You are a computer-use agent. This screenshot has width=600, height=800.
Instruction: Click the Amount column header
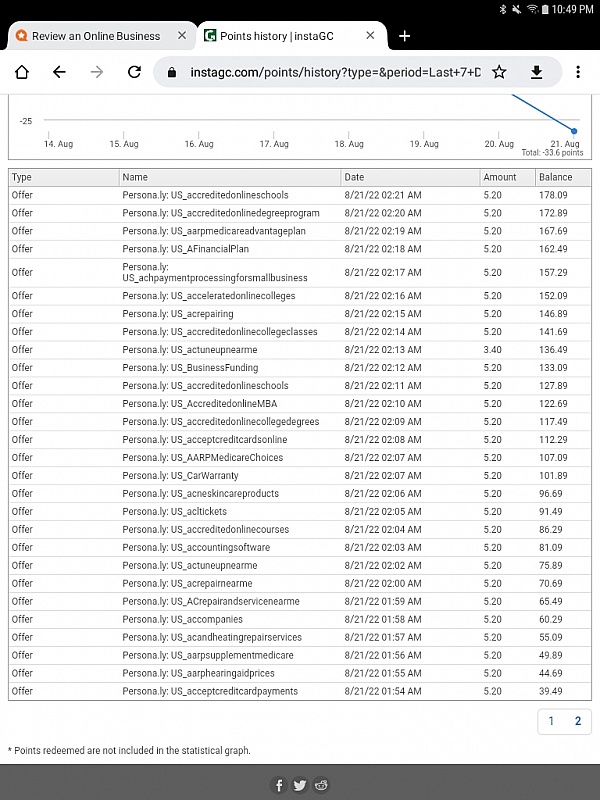tap(500, 177)
